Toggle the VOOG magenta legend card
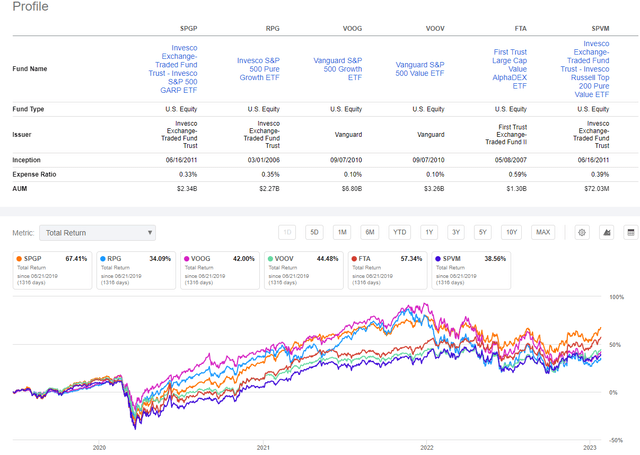 click(220, 271)
